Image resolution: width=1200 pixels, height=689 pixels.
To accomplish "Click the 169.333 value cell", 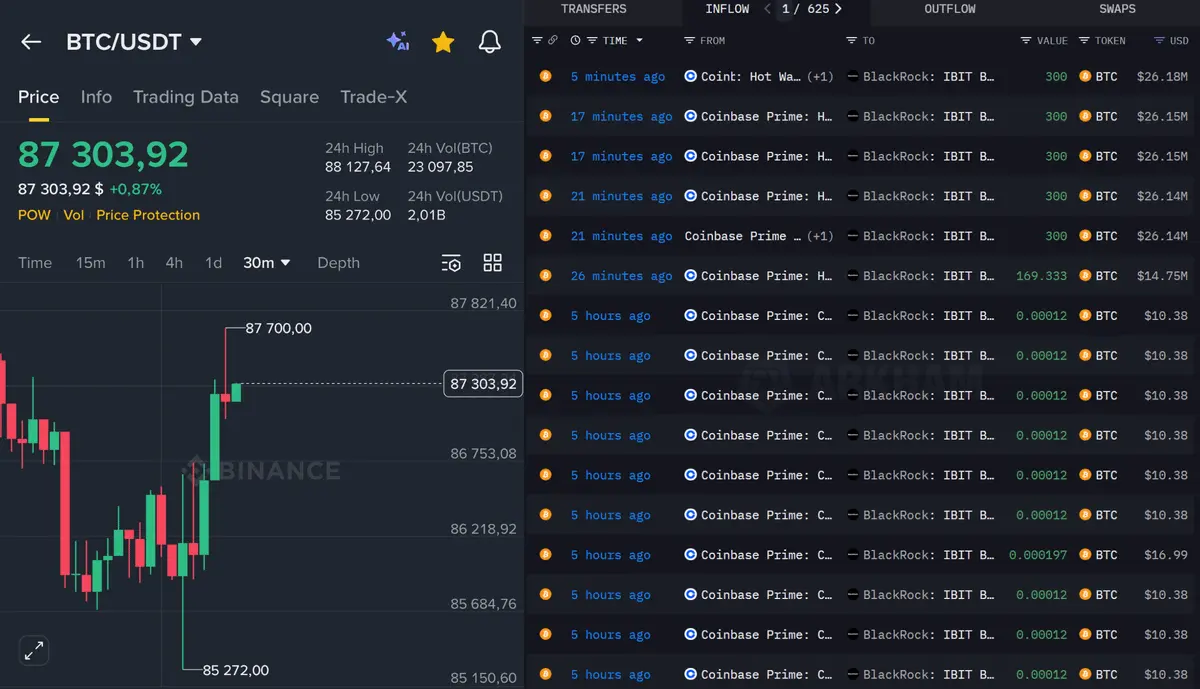I will (1041, 276).
